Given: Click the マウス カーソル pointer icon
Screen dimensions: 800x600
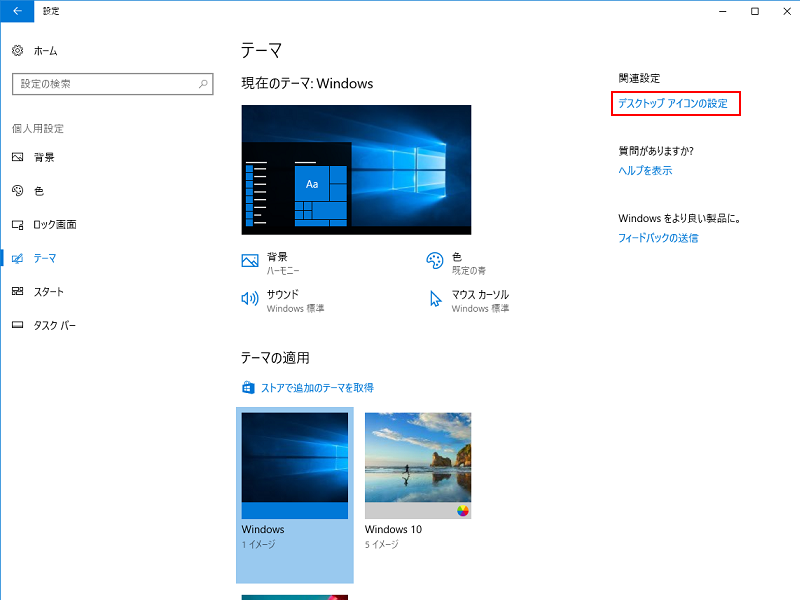Looking at the screenshot, I should coord(435,299).
